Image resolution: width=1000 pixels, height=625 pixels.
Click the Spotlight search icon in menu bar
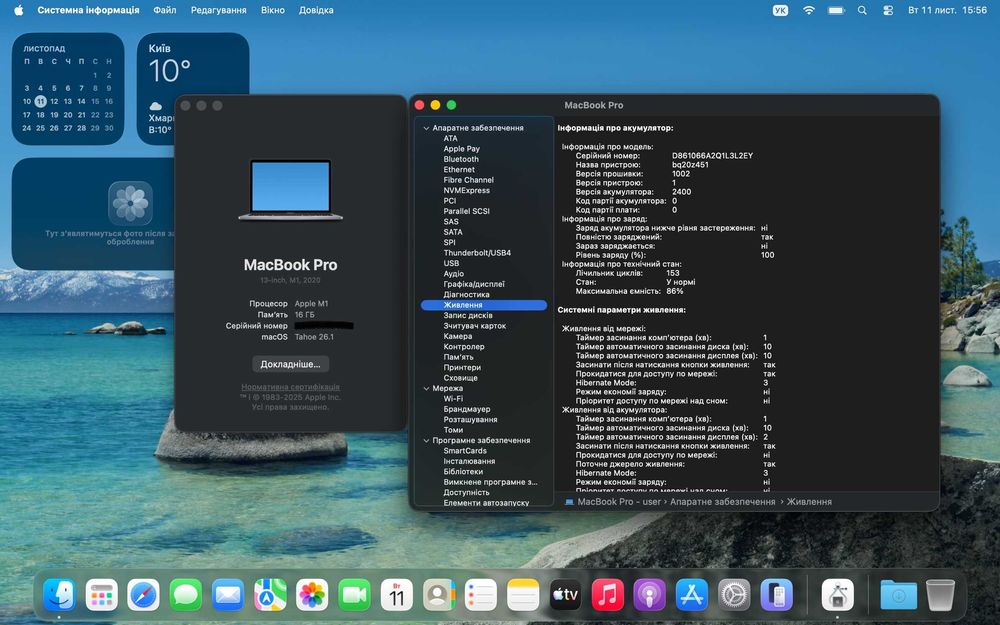click(x=862, y=10)
